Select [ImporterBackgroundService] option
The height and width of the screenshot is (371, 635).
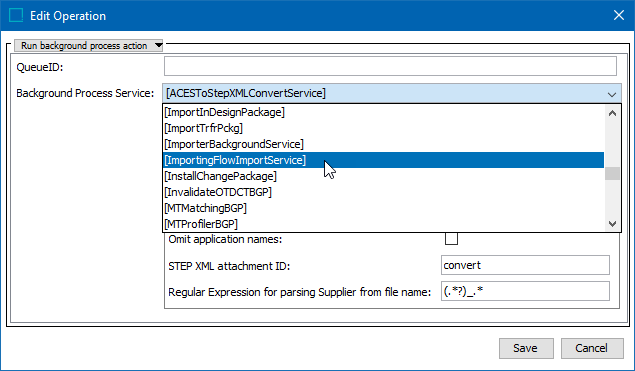[x=383, y=144]
